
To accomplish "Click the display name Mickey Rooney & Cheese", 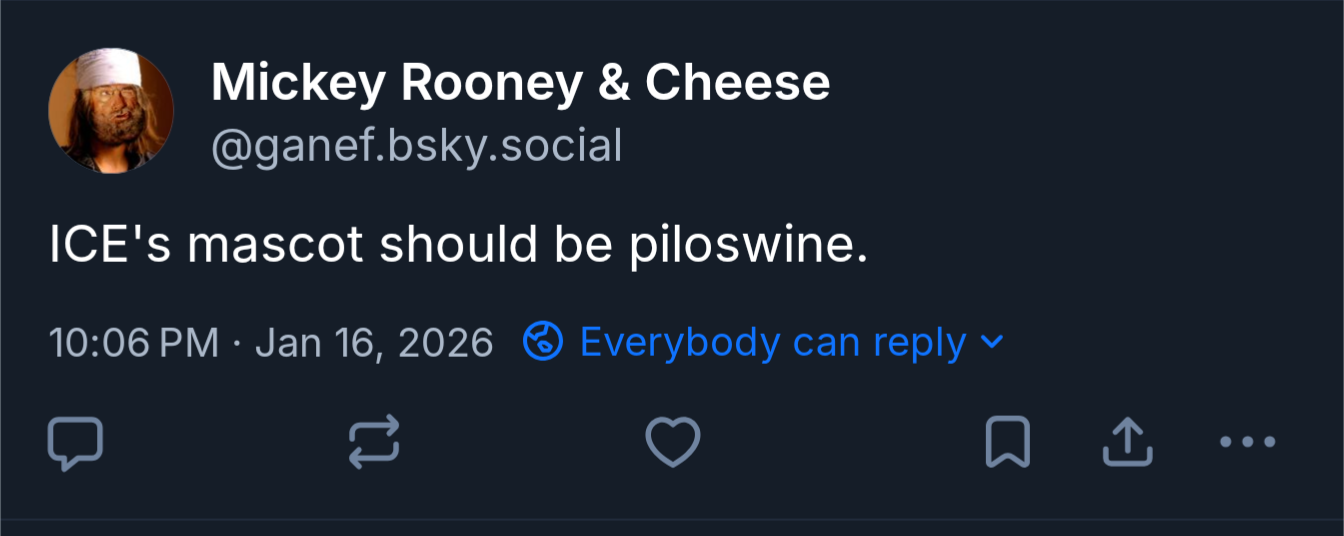I will pos(520,83).
